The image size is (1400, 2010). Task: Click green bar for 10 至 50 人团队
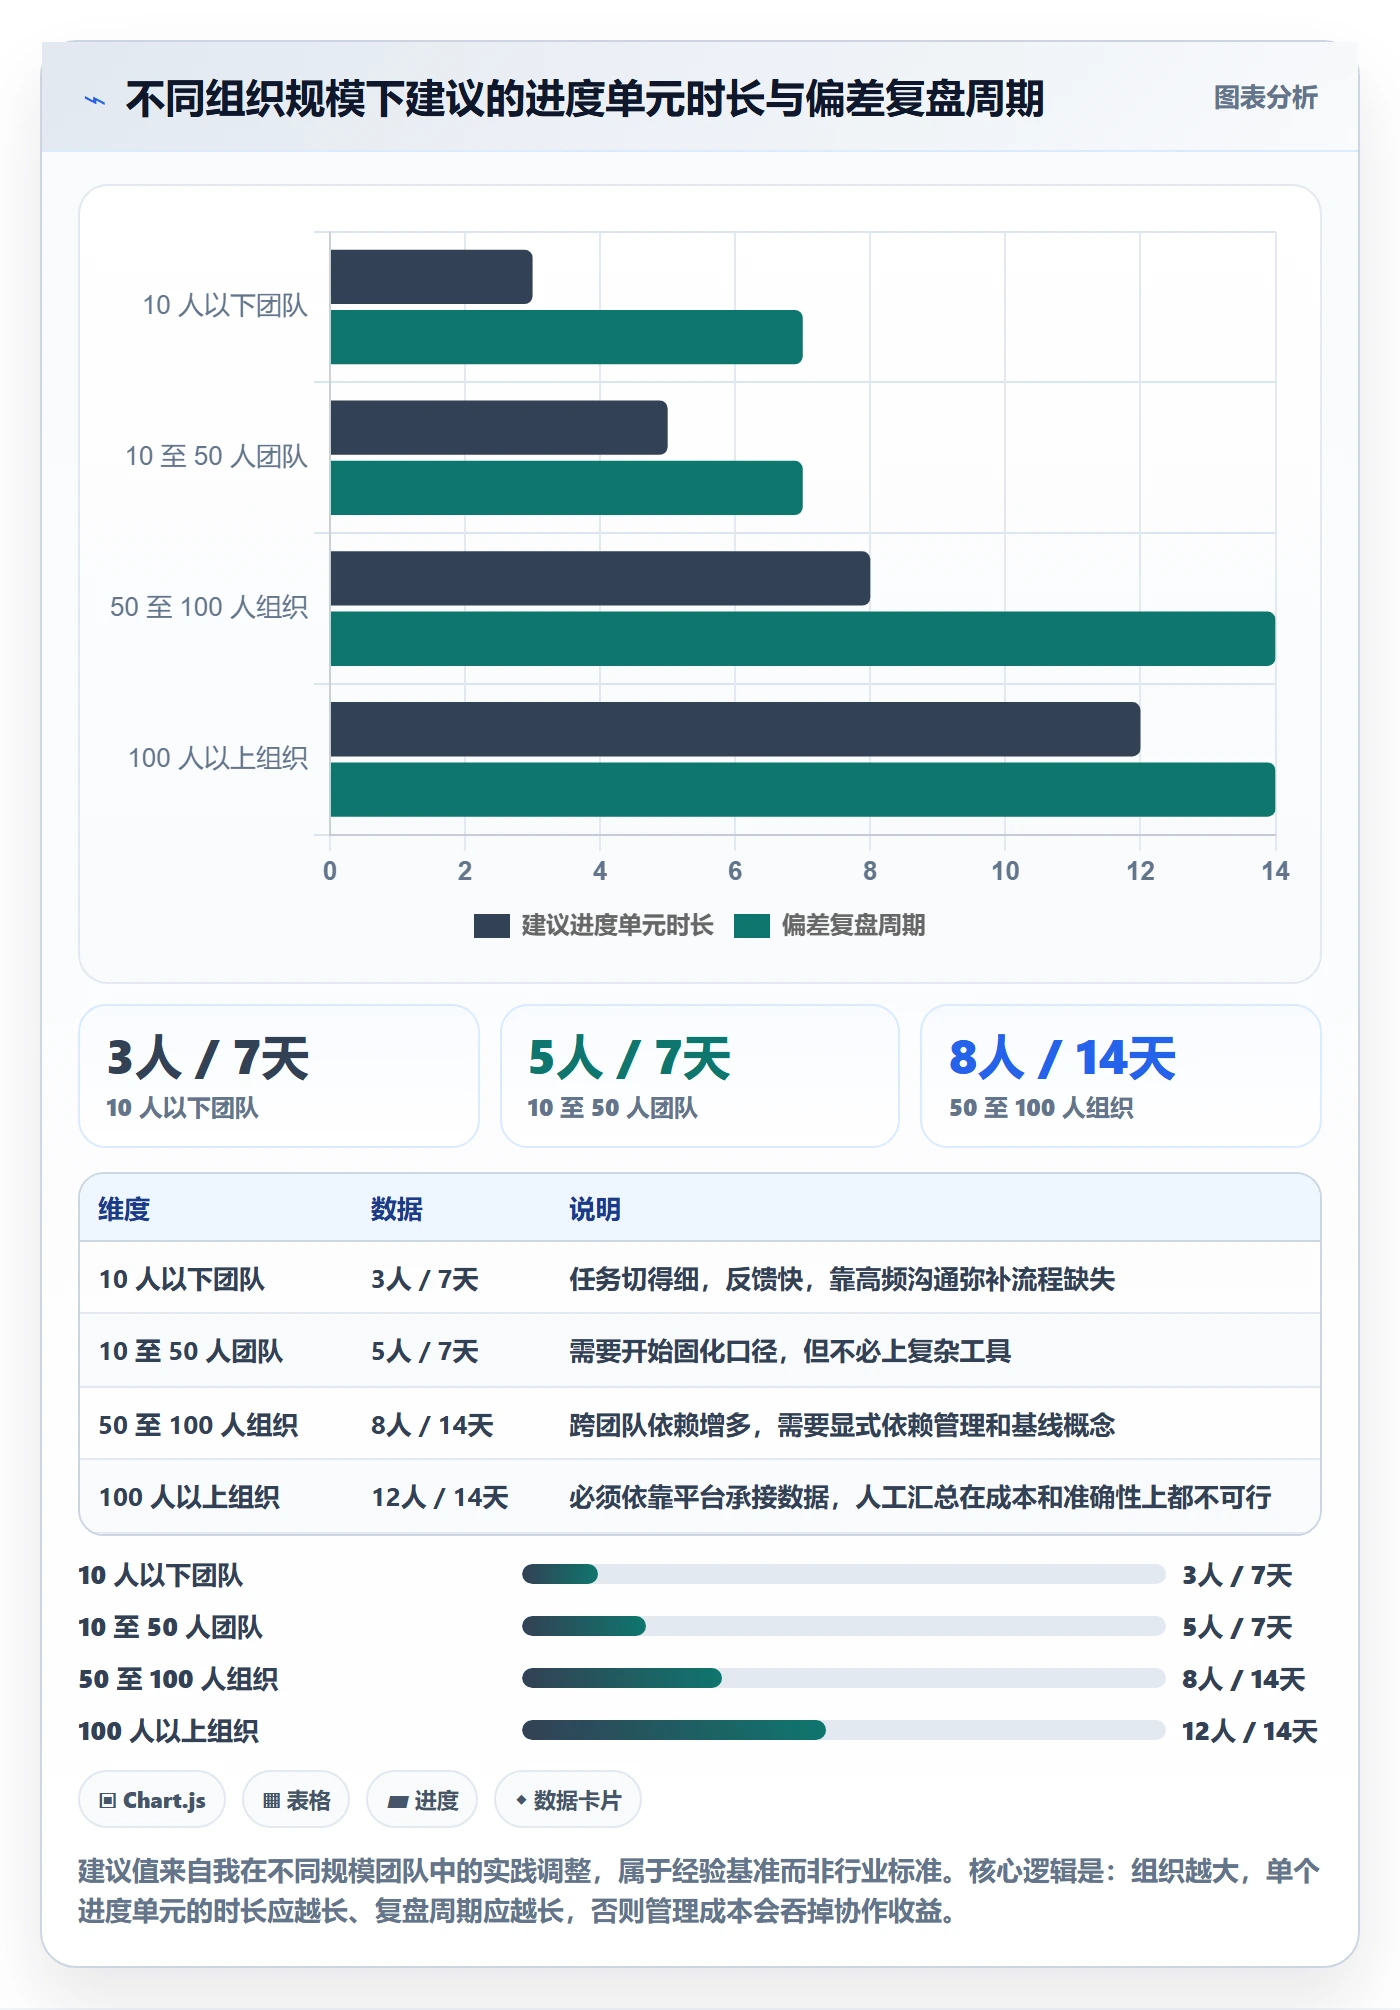coord(566,488)
